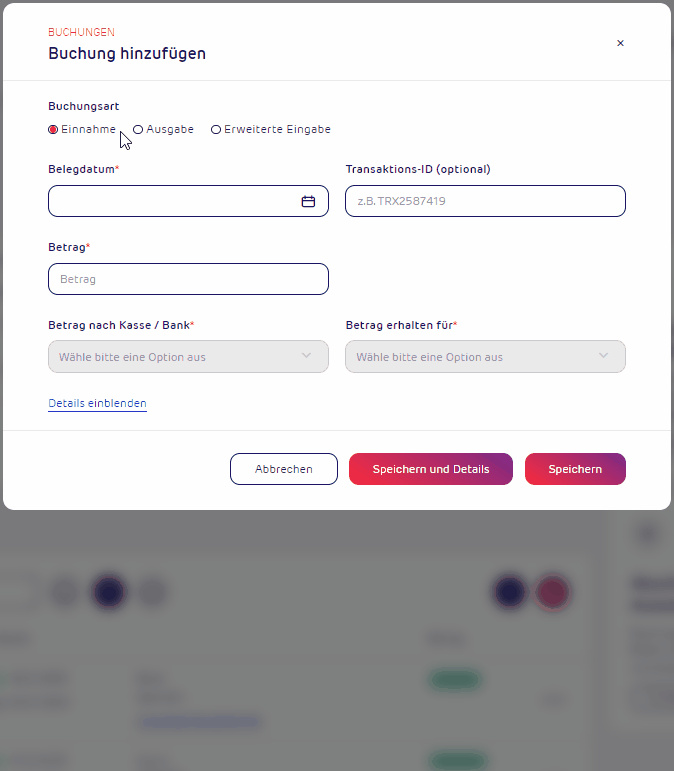Click the BUCHUNGEN header label

(82, 32)
